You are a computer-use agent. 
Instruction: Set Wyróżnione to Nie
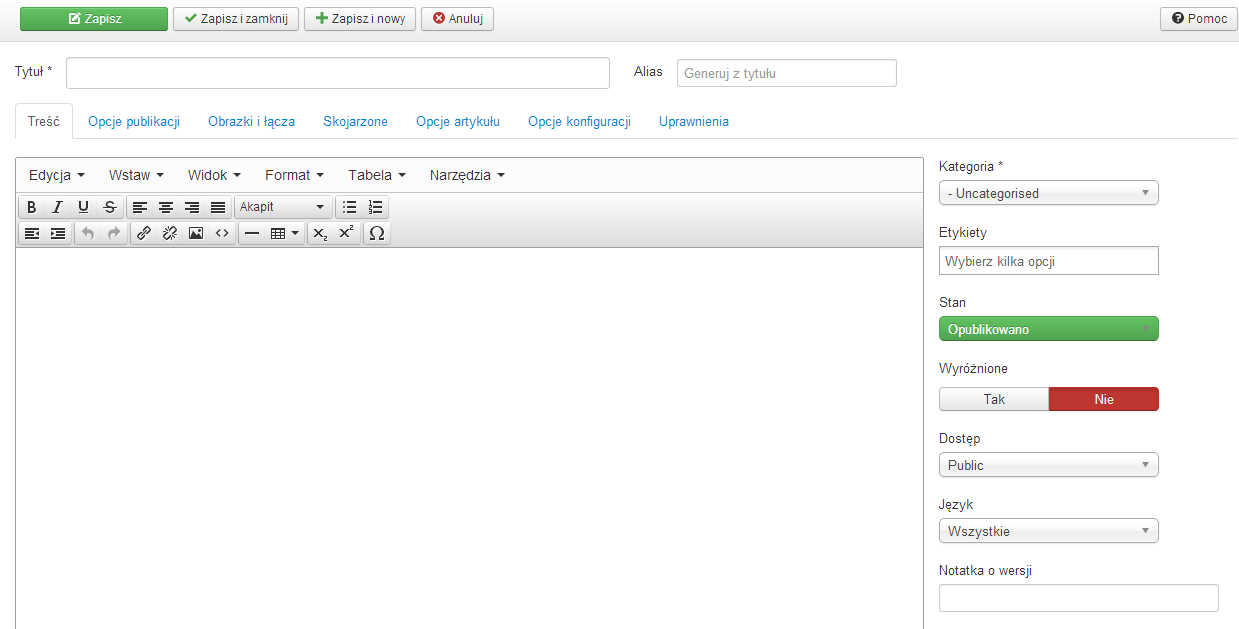coord(1104,399)
